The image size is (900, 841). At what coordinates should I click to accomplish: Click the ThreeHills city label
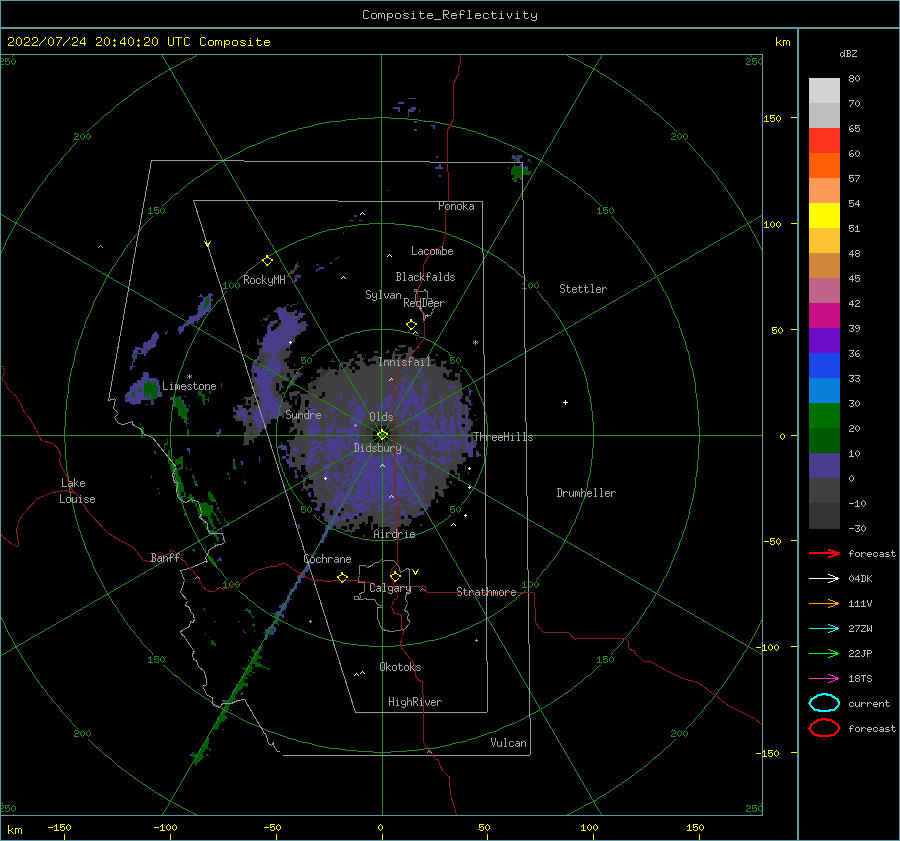[x=503, y=437]
